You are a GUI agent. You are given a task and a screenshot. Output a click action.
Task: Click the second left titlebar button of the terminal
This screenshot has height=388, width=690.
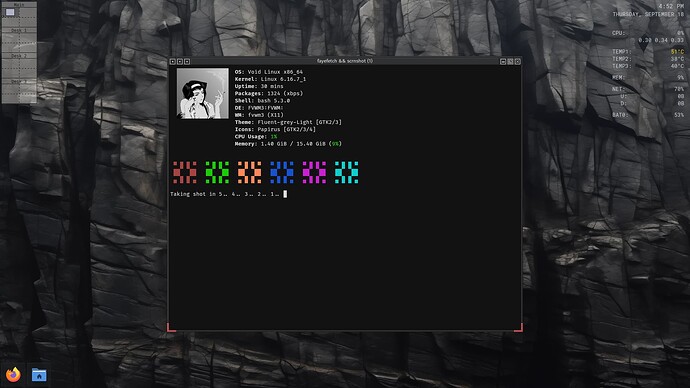[x=180, y=62]
